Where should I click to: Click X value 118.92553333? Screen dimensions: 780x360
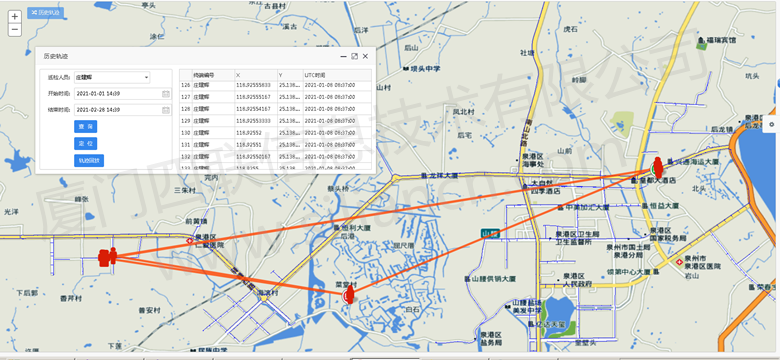pyautogui.click(x=253, y=120)
